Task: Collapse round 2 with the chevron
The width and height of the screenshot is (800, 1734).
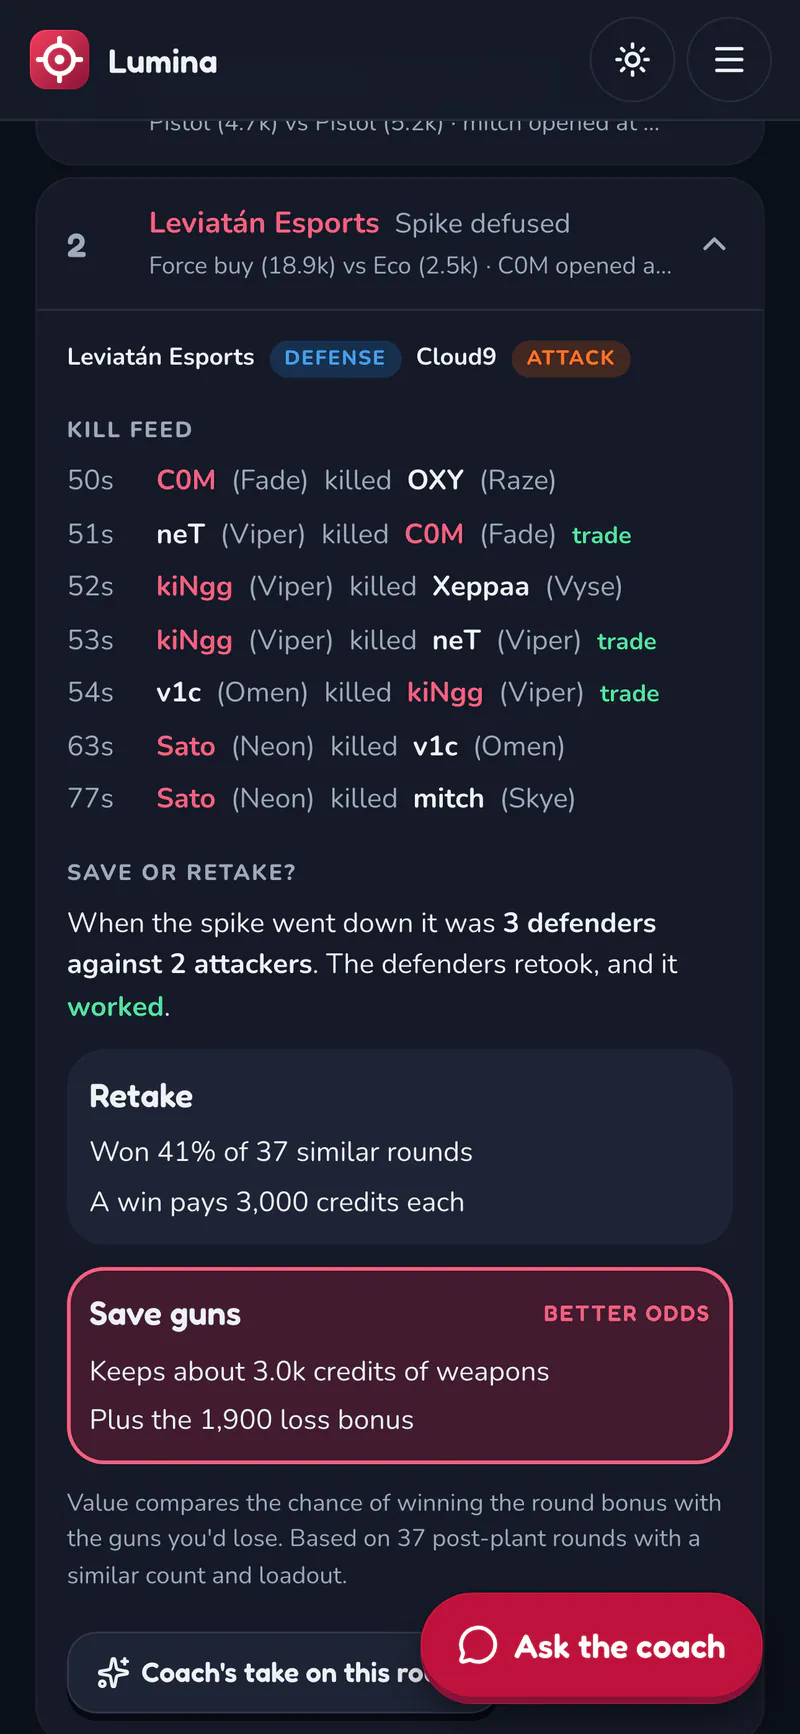Action: tap(714, 244)
